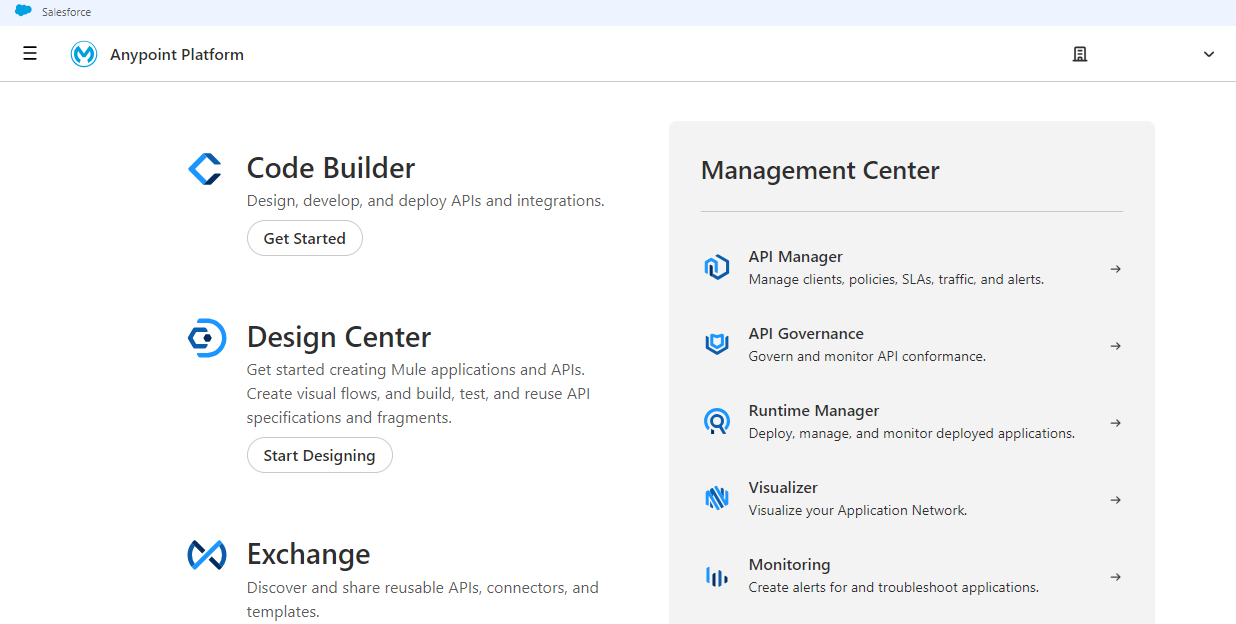This screenshot has width=1236, height=624.
Task: Click "Manage clients, policies, SLAs, traffic, and alerts."
Action: click(x=896, y=280)
